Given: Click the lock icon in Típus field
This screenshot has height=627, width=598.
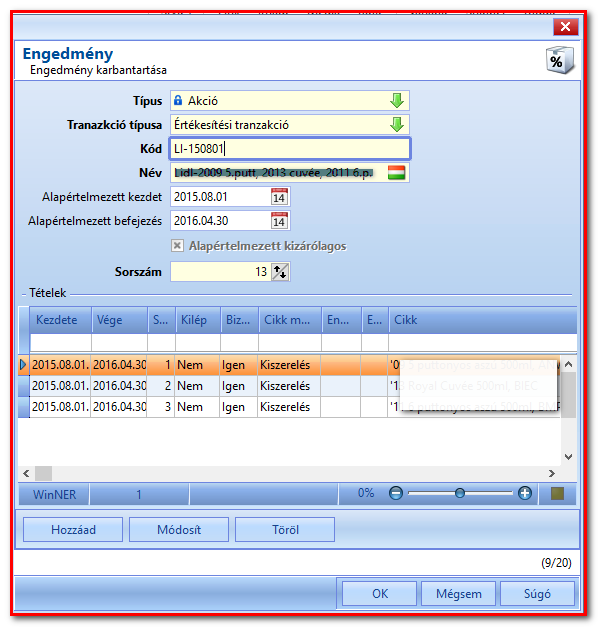Looking at the screenshot, I should coord(178,100).
